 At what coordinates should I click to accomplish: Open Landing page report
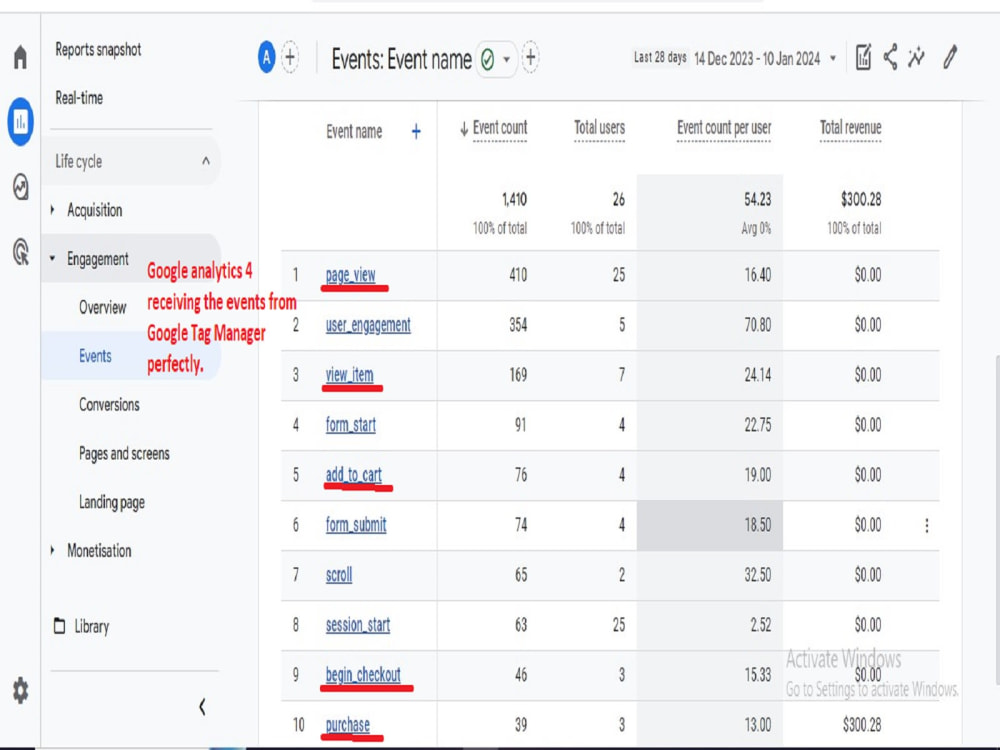[112, 503]
